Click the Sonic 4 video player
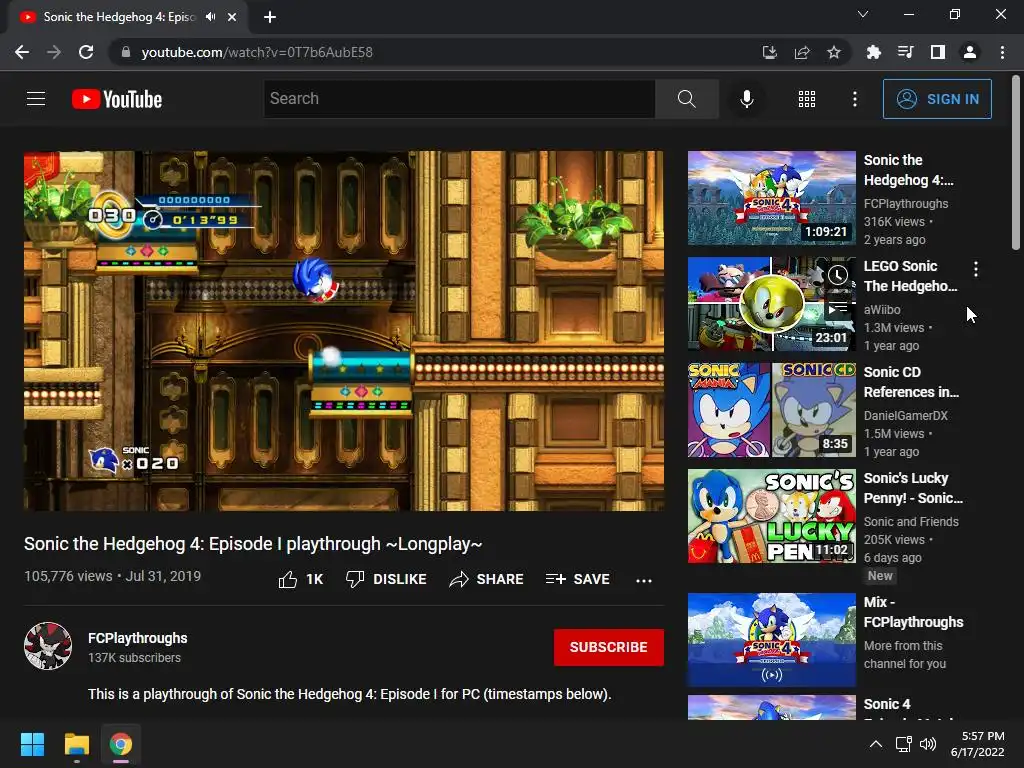Screen dimensions: 1024x768 tap(344, 330)
